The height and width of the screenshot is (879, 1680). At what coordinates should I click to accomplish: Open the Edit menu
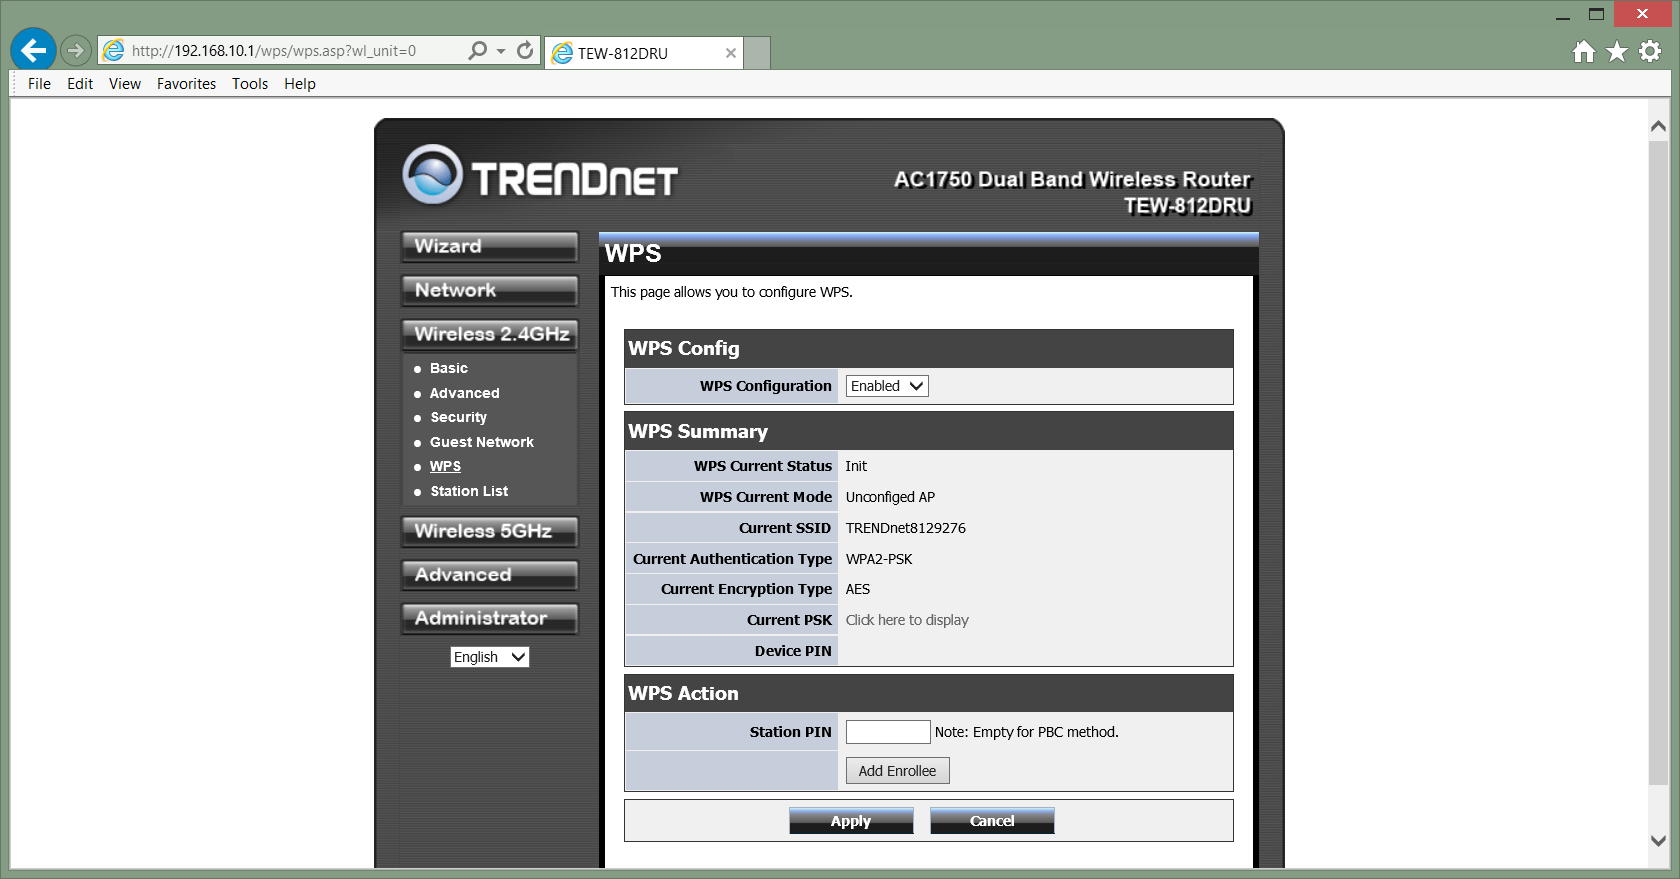coord(80,84)
